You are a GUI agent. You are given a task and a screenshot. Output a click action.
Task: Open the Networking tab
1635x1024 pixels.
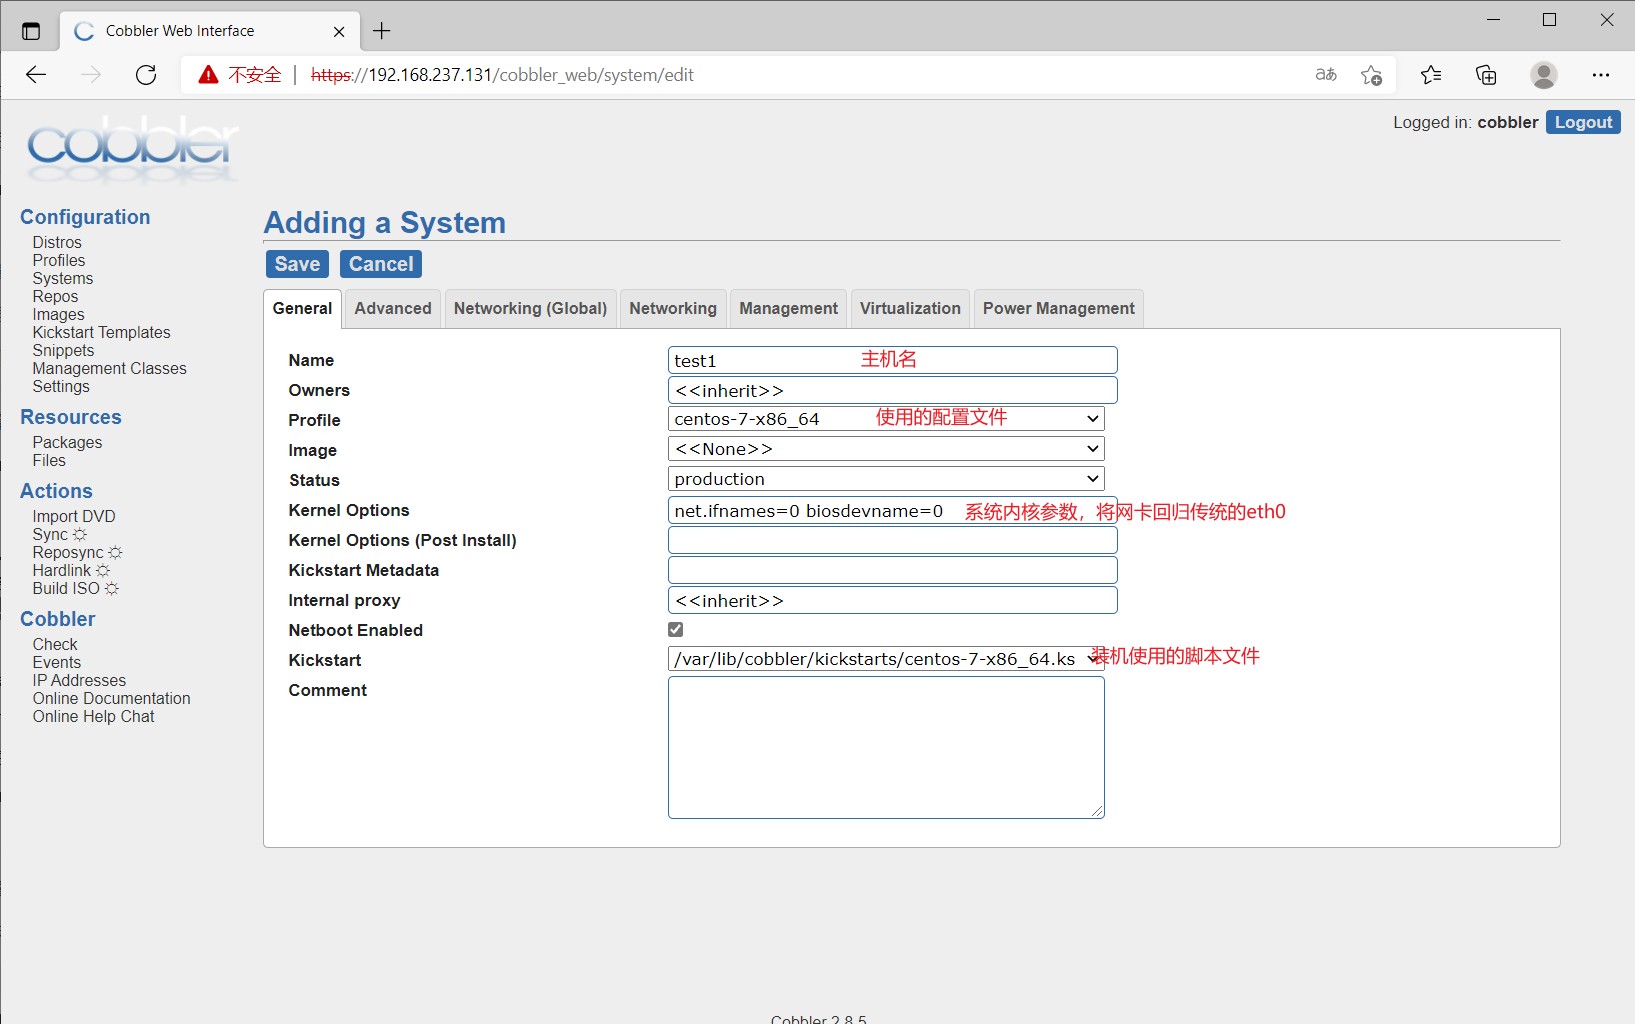pyautogui.click(x=673, y=309)
